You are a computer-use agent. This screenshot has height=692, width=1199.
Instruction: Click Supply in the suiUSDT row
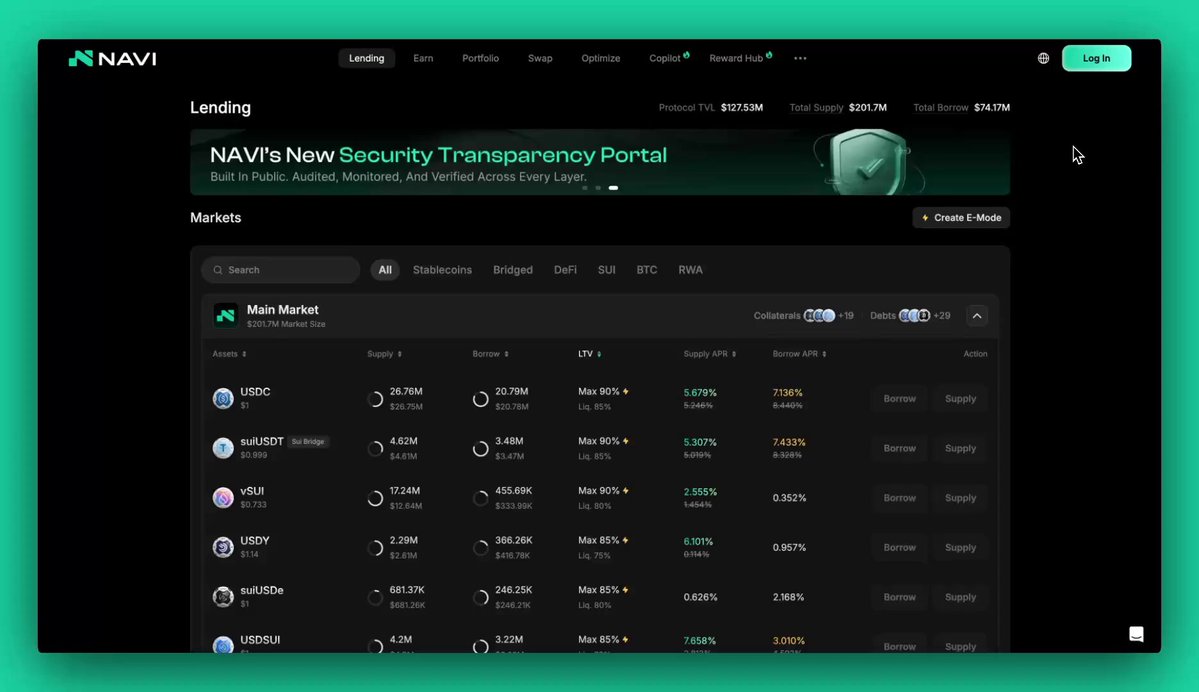[960, 448]
